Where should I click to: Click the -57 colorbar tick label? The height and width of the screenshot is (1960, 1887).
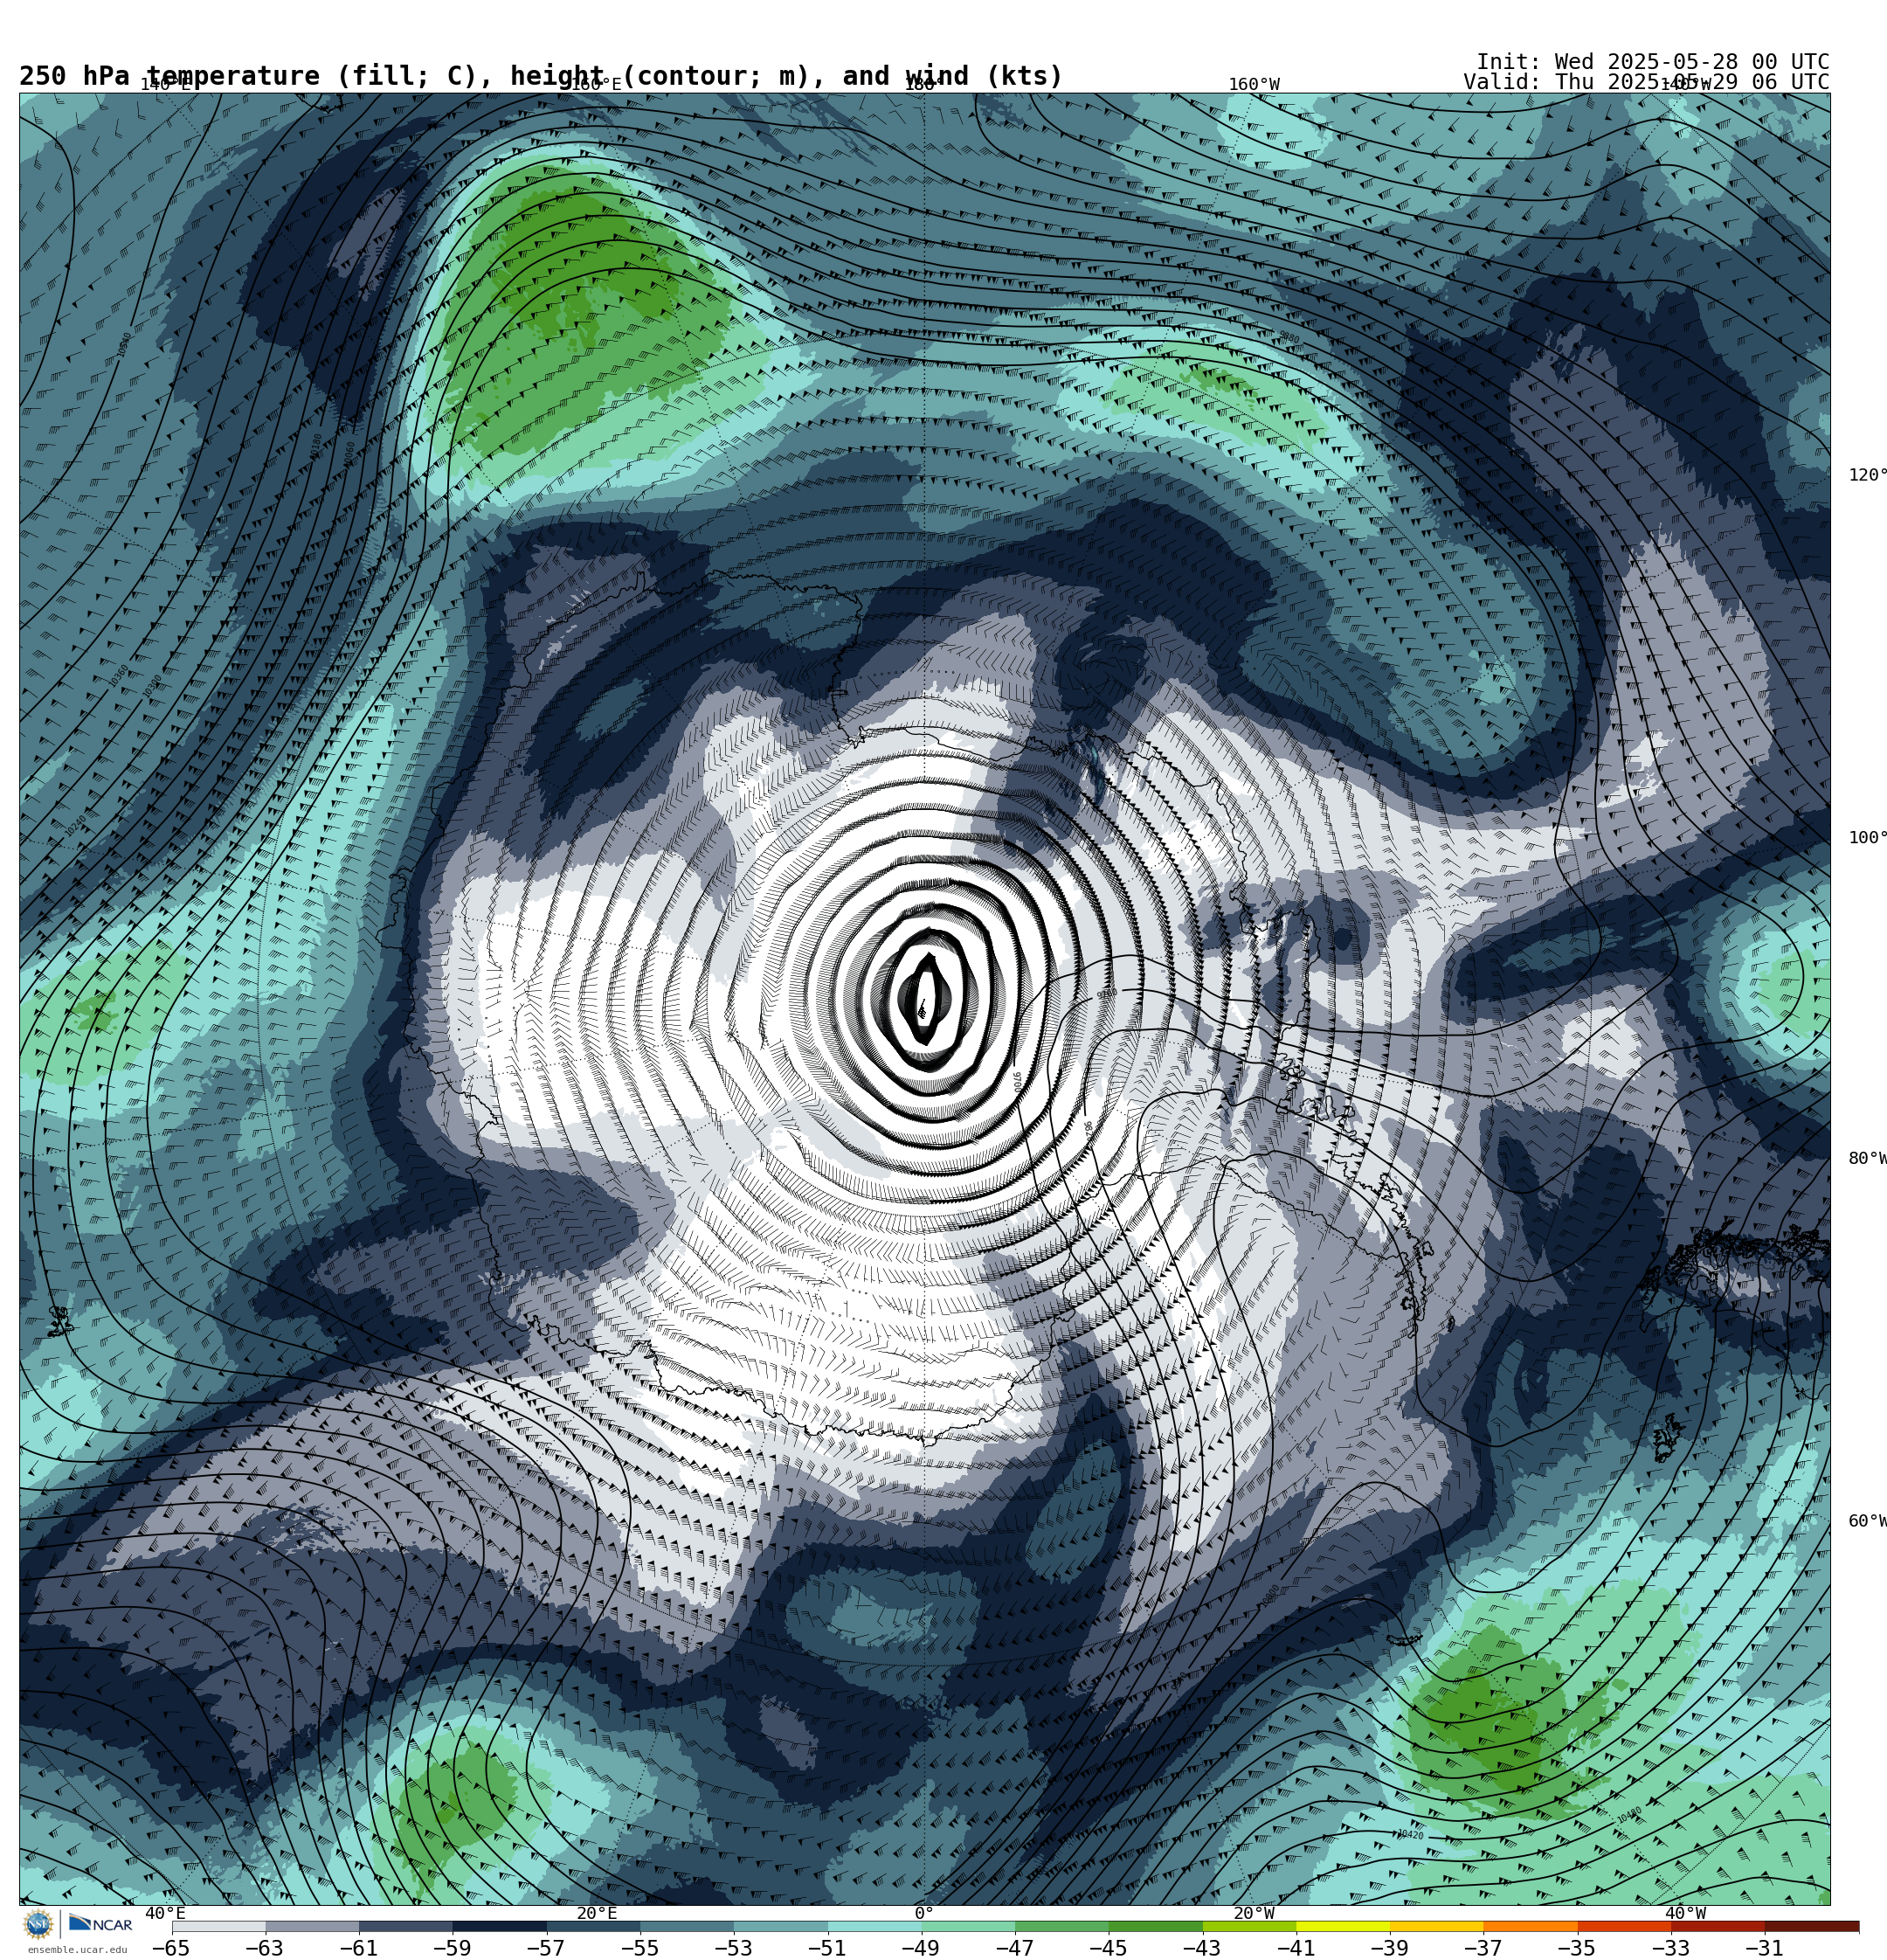tap(546, 1948)
